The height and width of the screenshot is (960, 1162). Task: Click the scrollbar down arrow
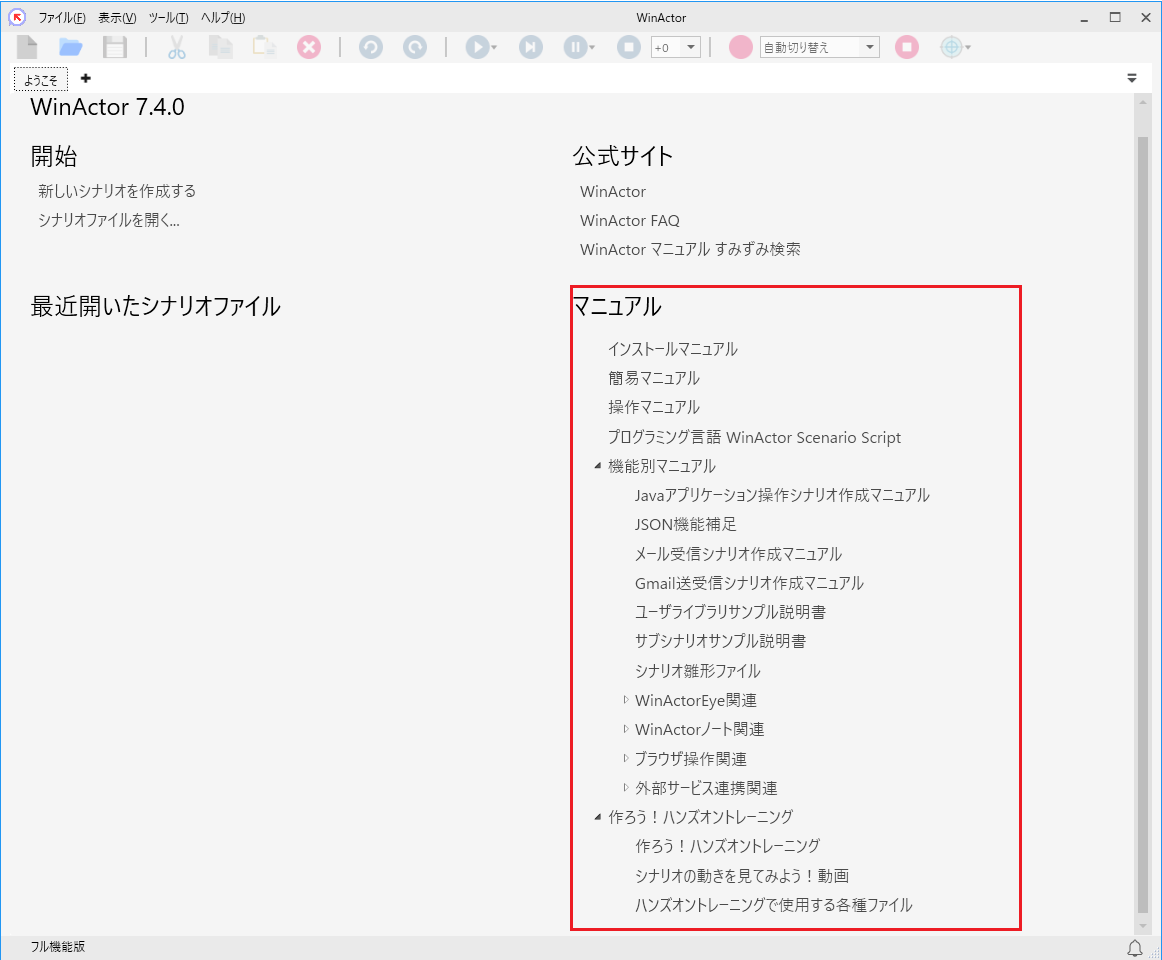[1143, 926]
